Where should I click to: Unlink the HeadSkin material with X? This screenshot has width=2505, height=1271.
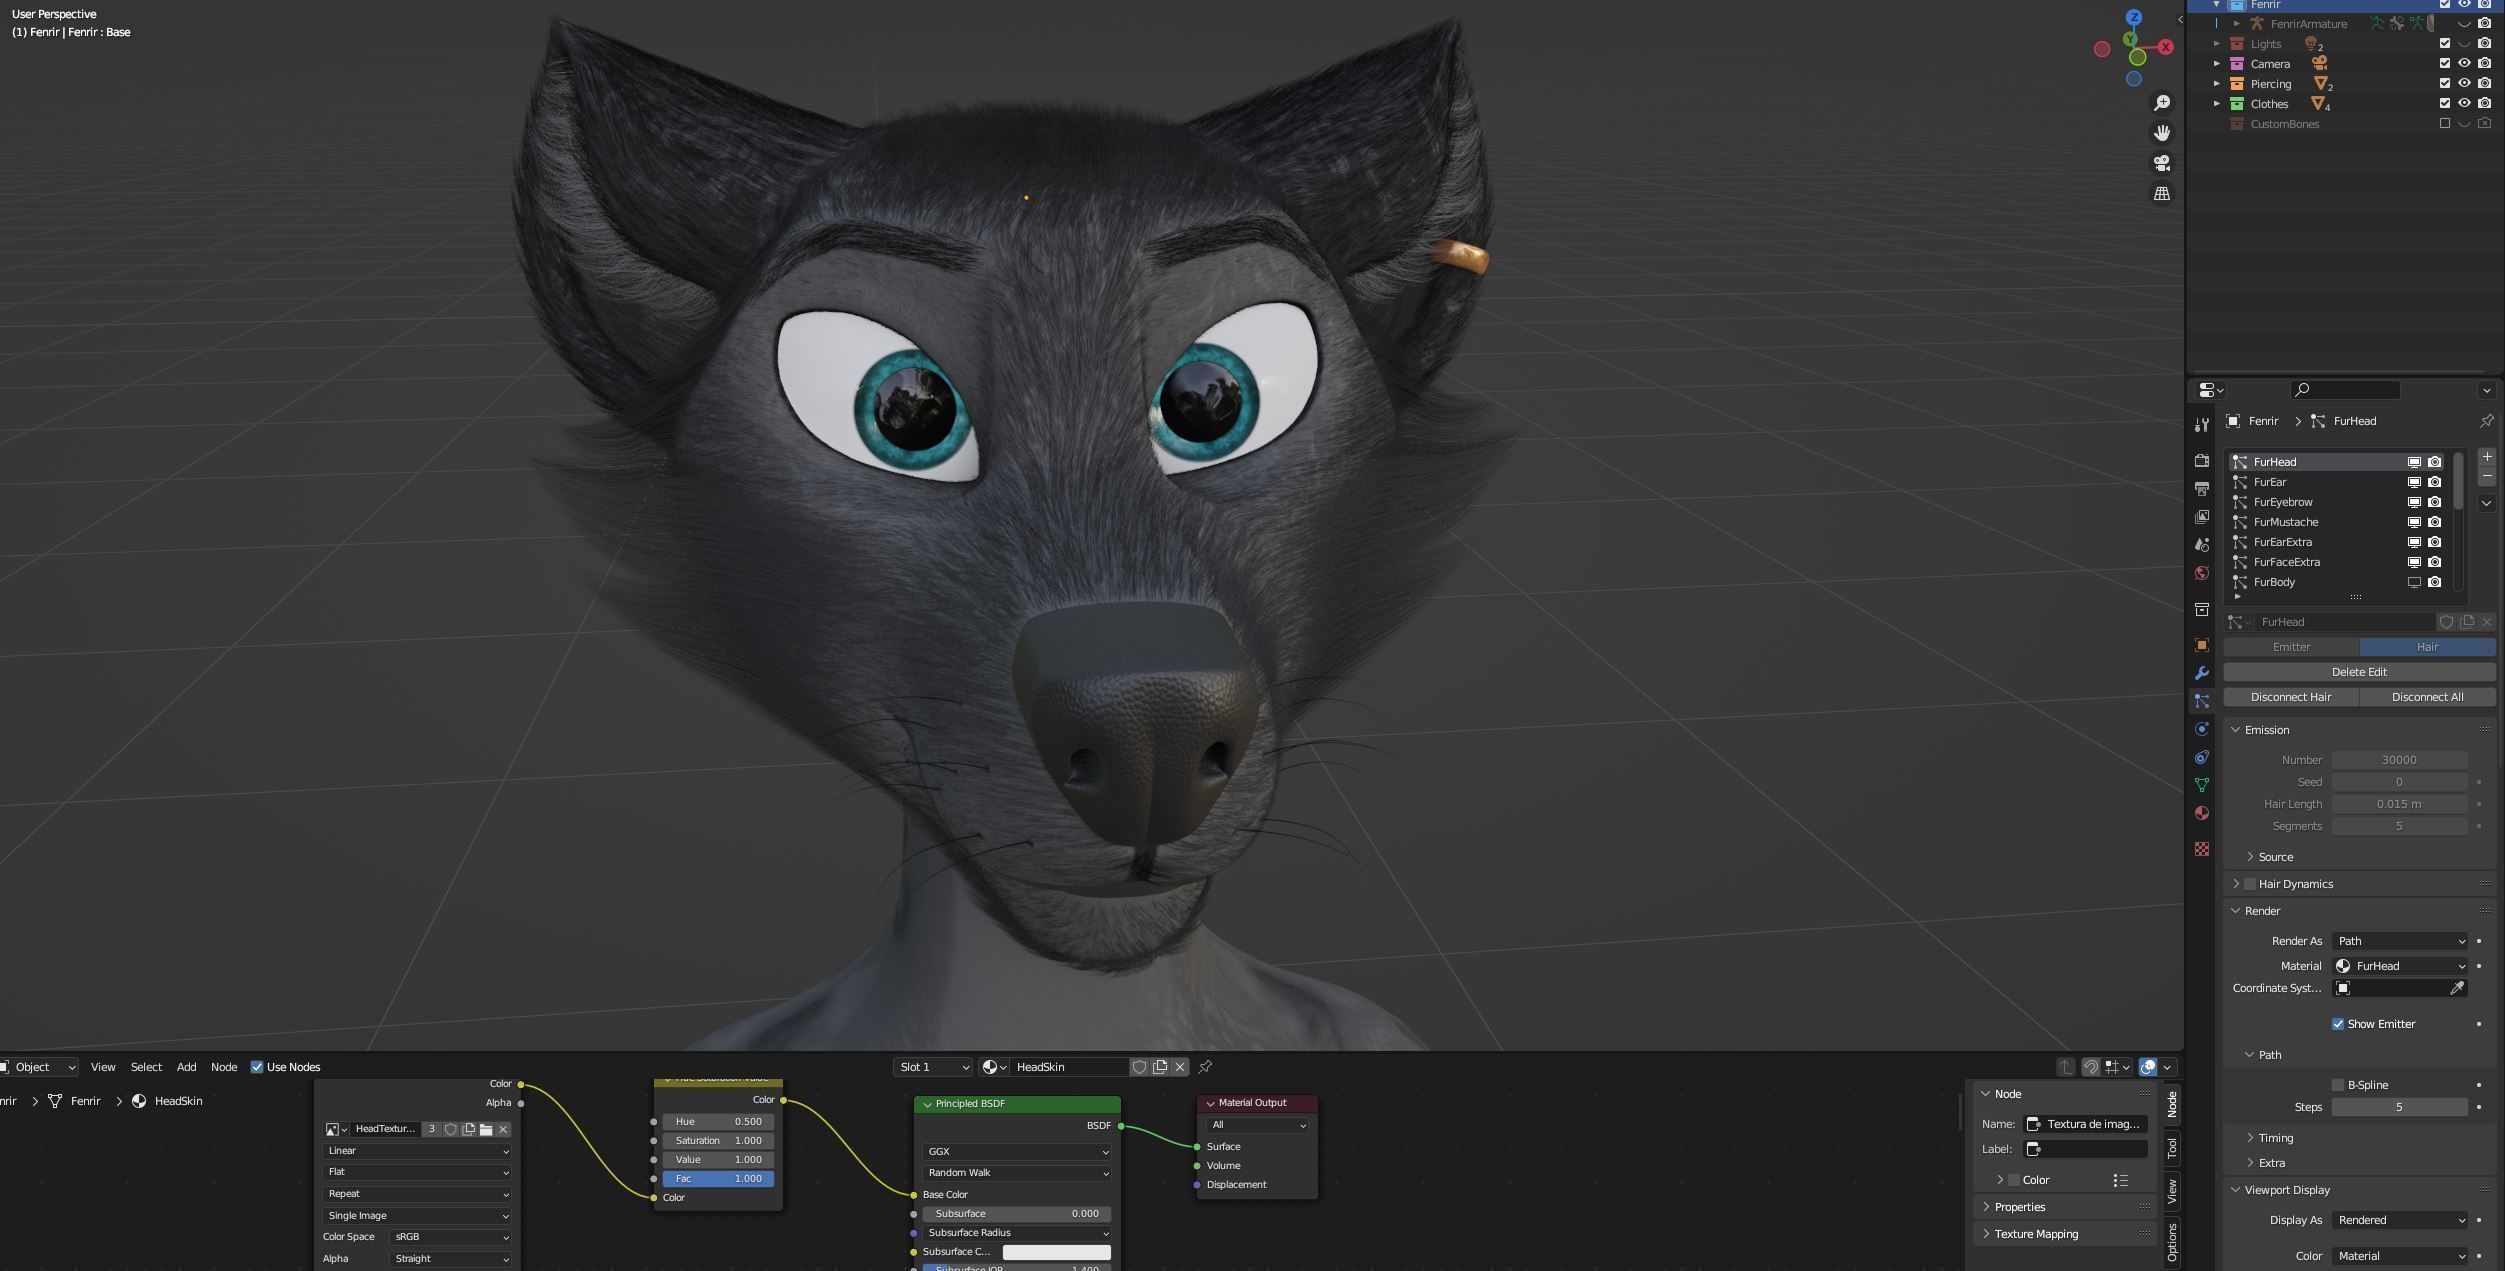pos(1180,1067)
